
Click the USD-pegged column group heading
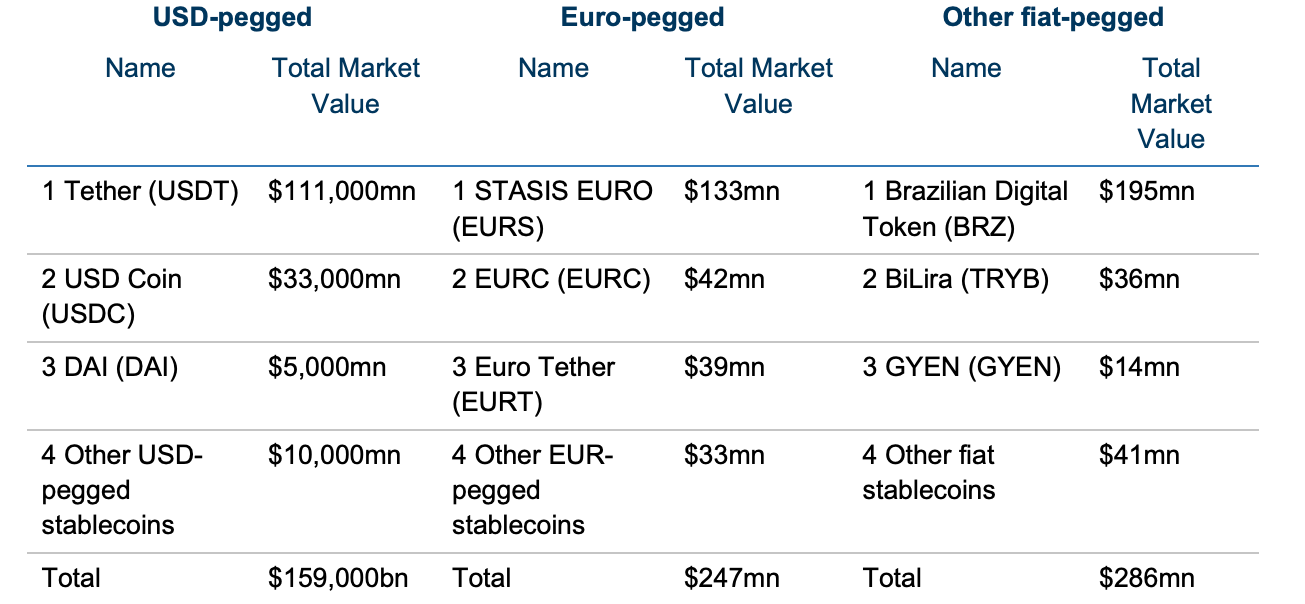[x=231, y=17]
